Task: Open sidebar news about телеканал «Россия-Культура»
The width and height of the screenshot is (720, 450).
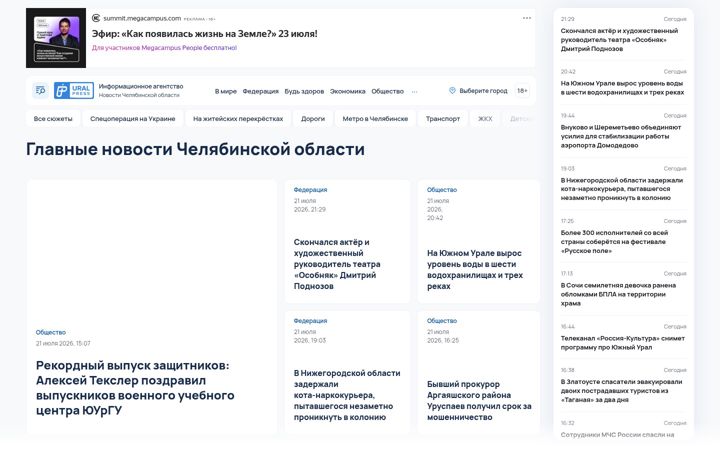Action: [x=623, y=343]
